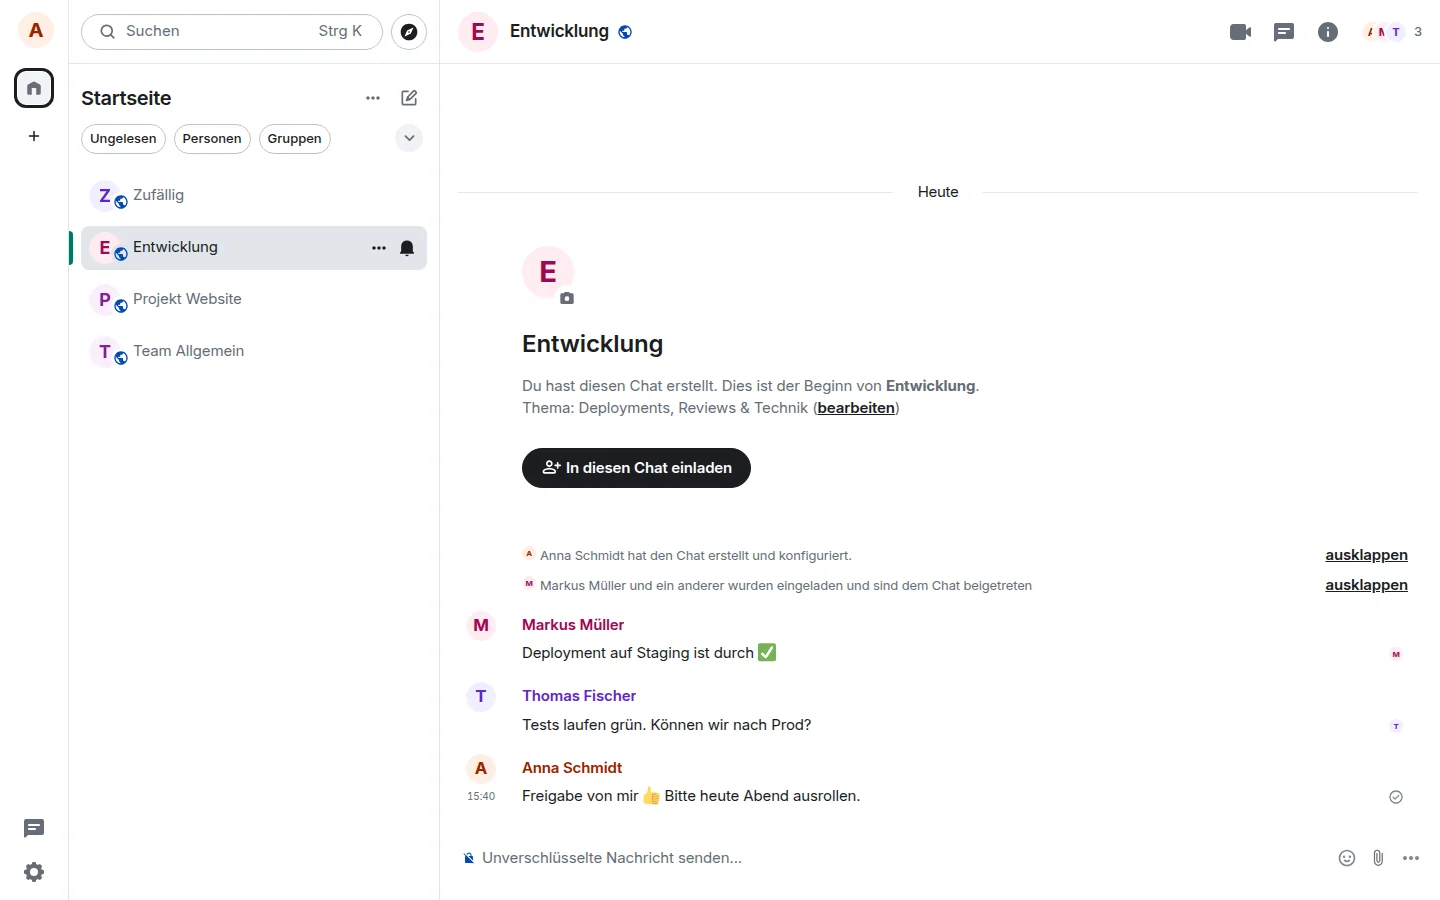
Task: Open the Zufällig room
Action: [x=254, y=196]
